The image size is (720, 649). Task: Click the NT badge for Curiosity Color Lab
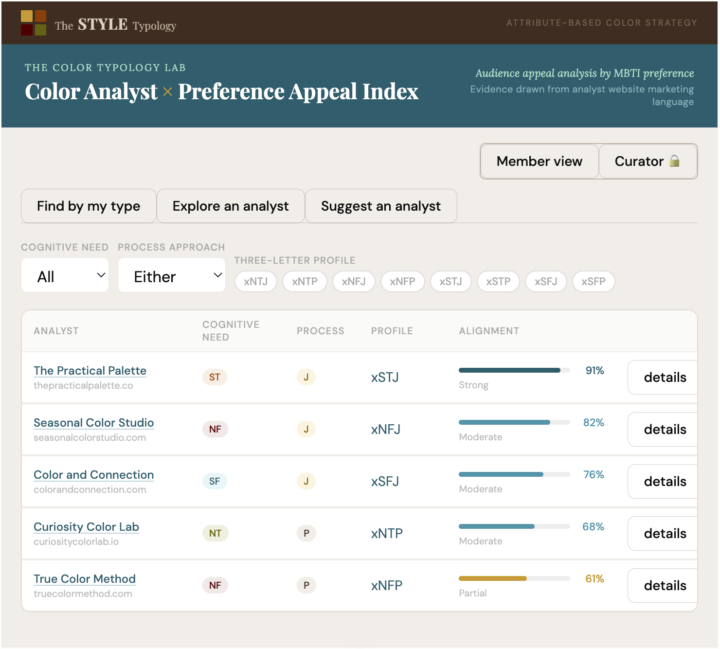point(215,533)
